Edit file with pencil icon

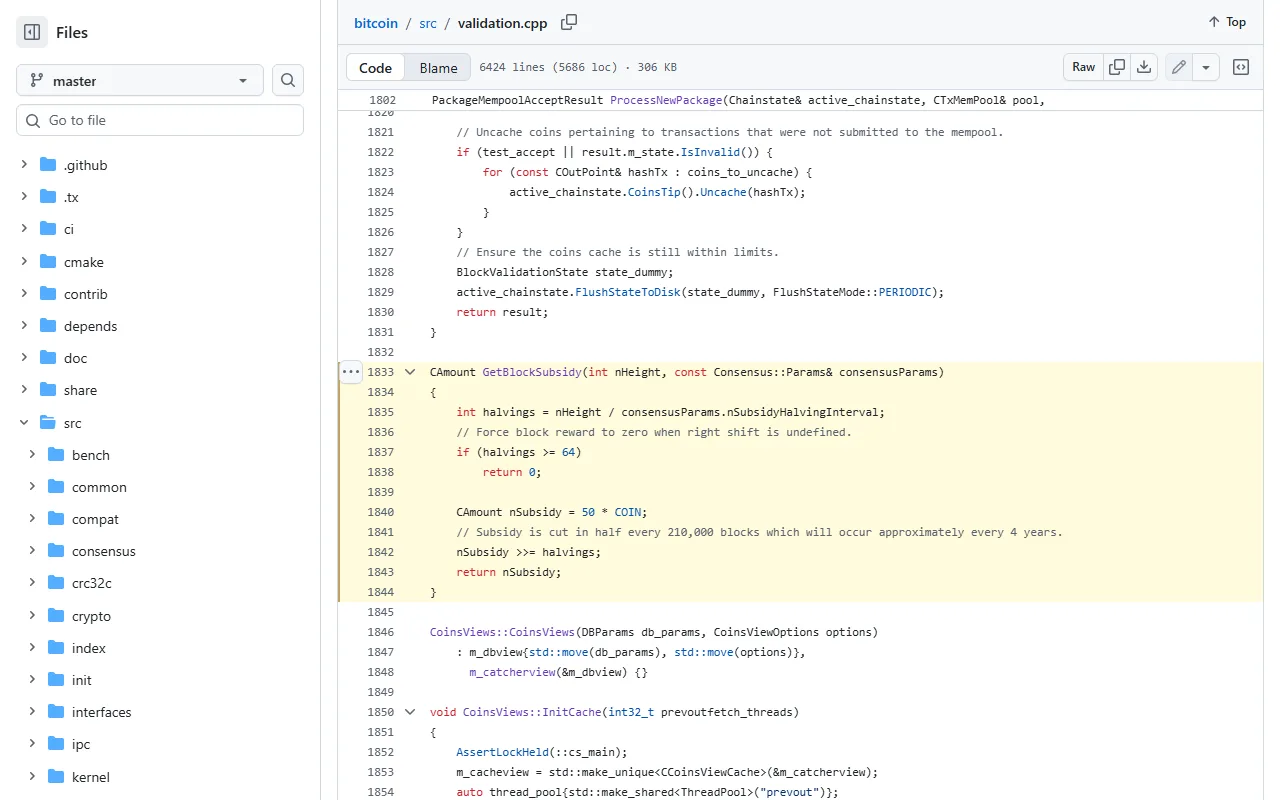coord(1179,67)
